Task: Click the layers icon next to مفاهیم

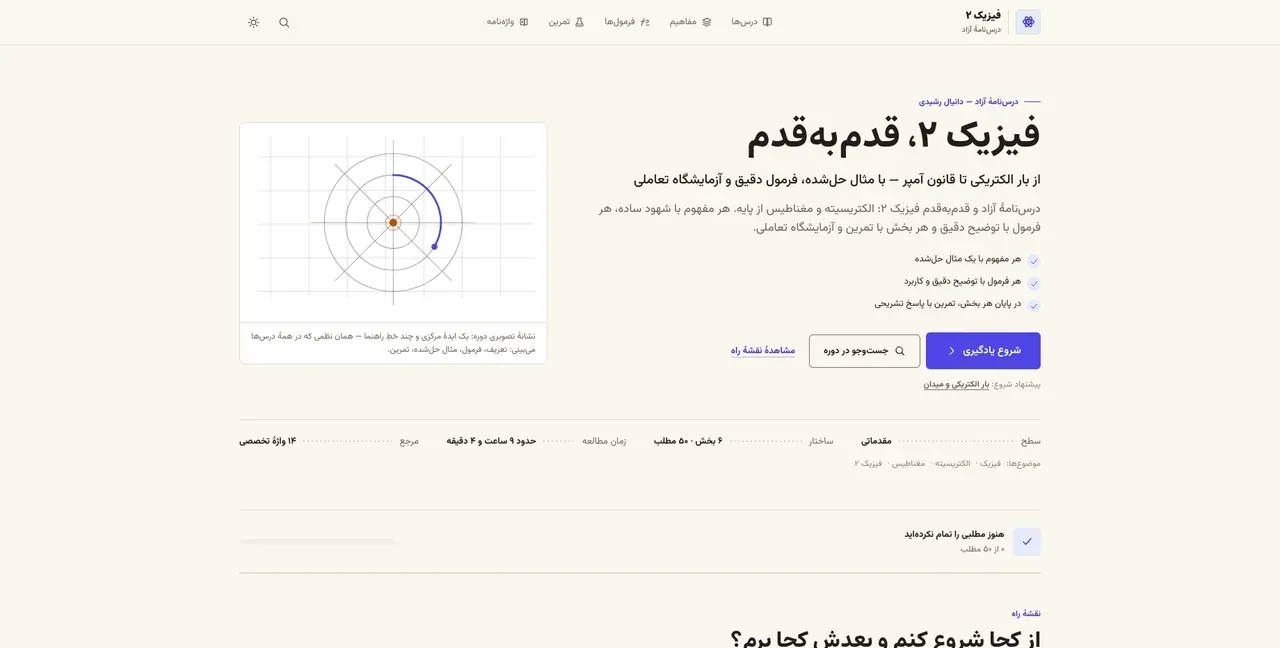Action: [x=706, y=22]
